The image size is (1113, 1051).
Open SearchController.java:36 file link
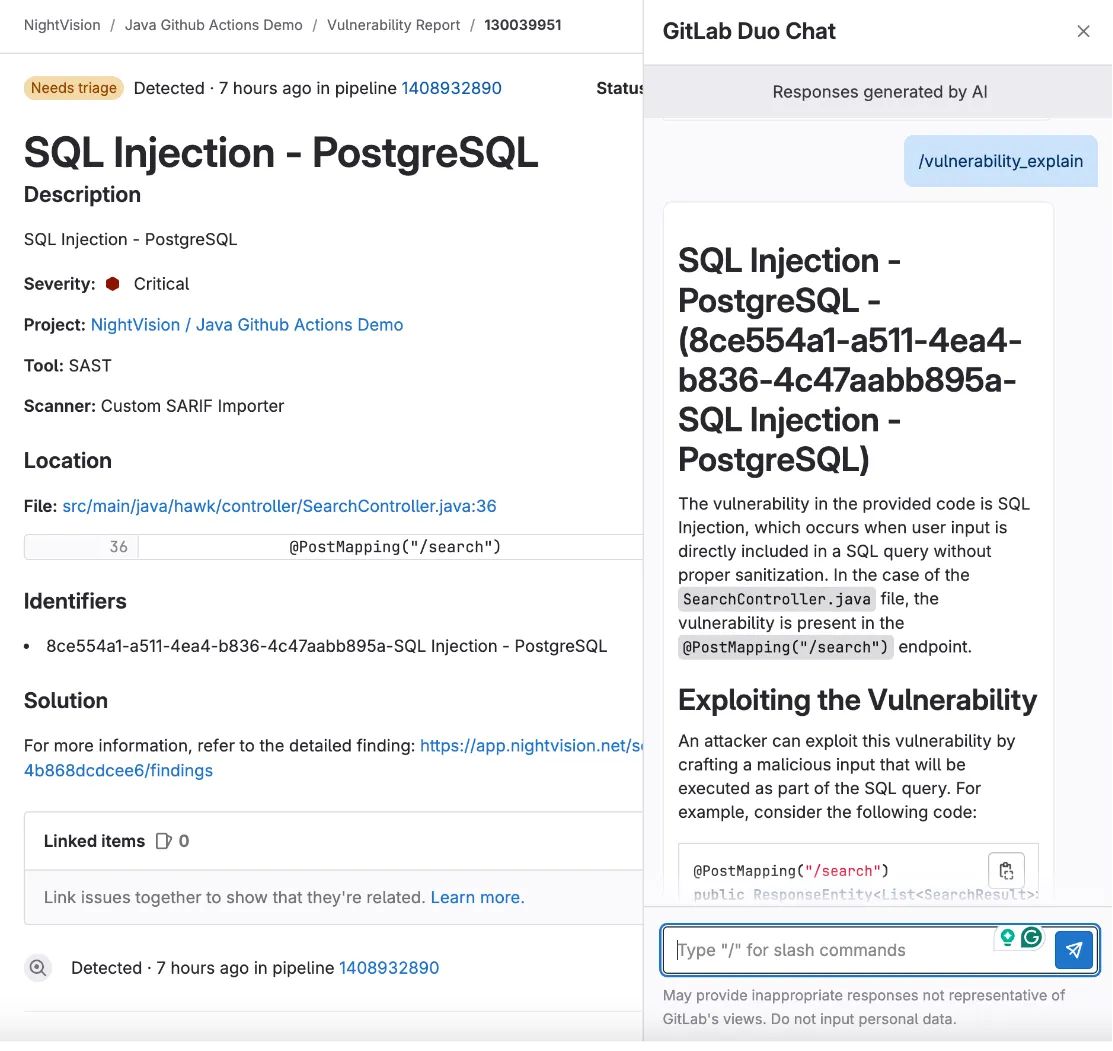(x=279, y=506)
